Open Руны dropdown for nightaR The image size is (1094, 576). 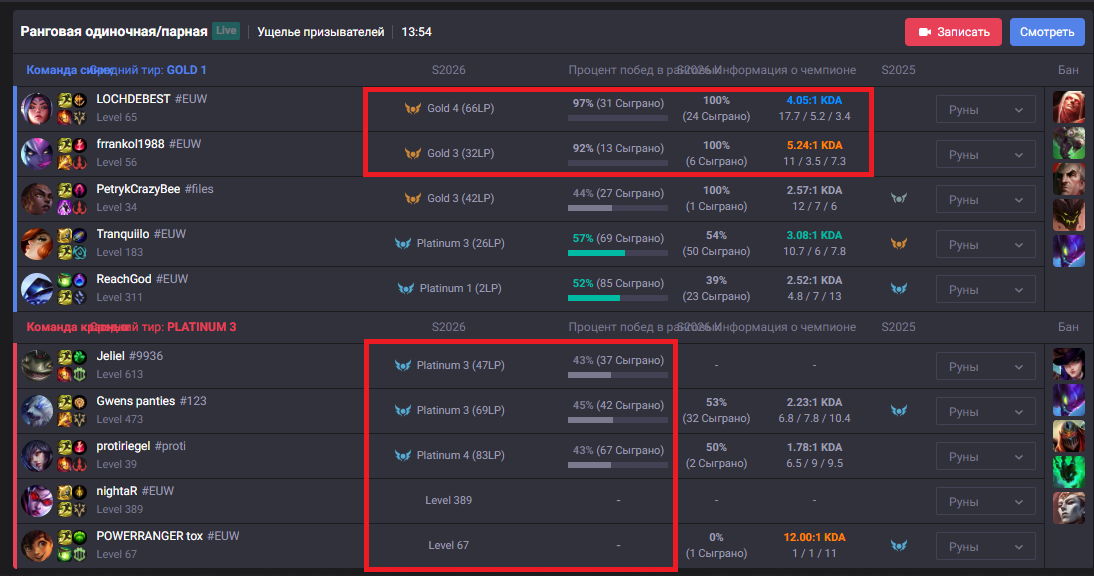985,502
